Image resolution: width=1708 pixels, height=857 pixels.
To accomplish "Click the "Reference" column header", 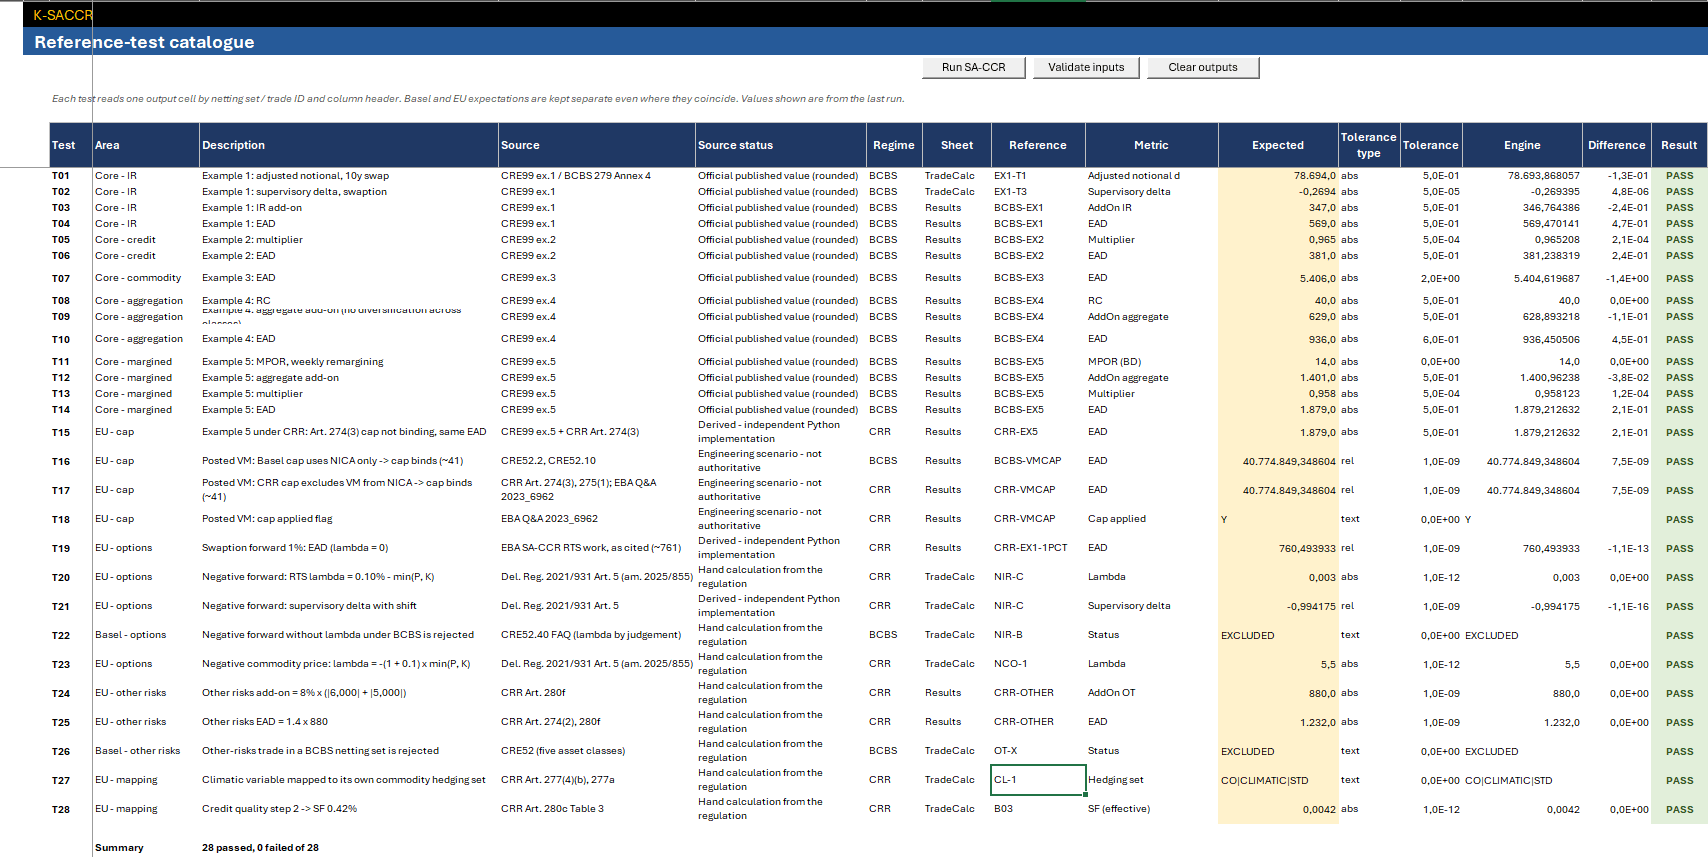I will (x=1038, y=145).
